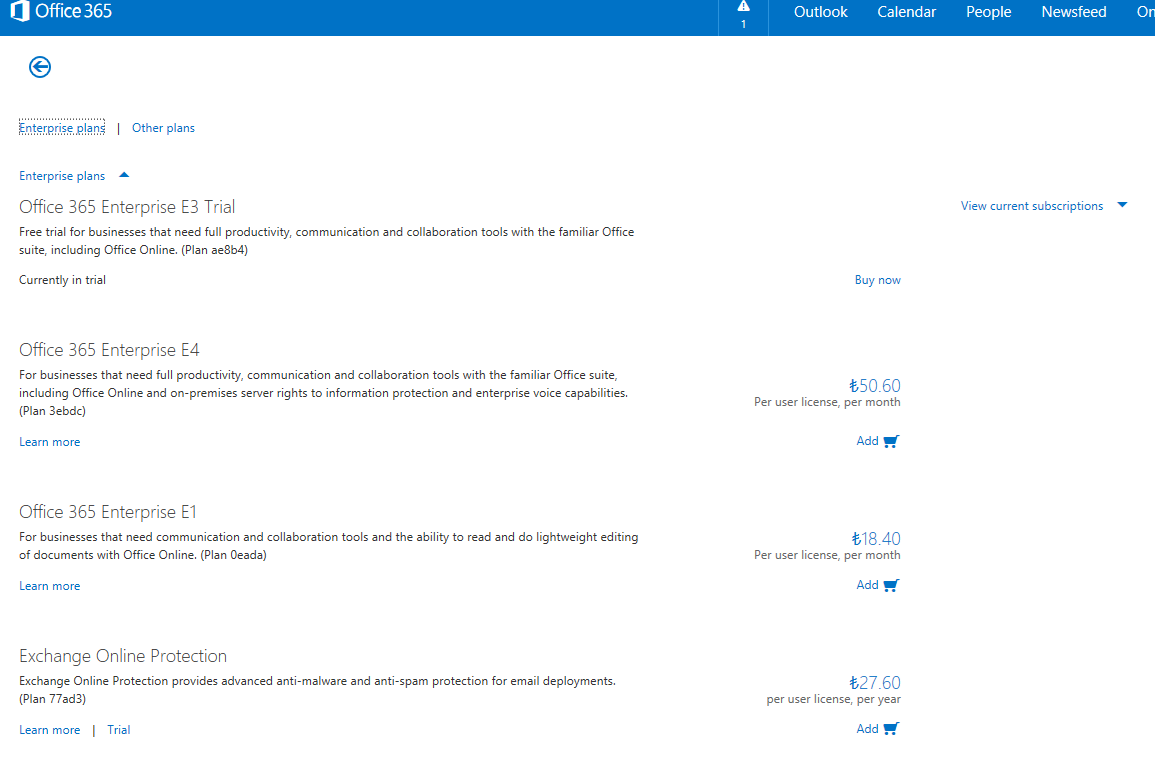Screen dimensions: 1155x775
Task: Click the Exchange Online Protection title
Action: (123, 656)
